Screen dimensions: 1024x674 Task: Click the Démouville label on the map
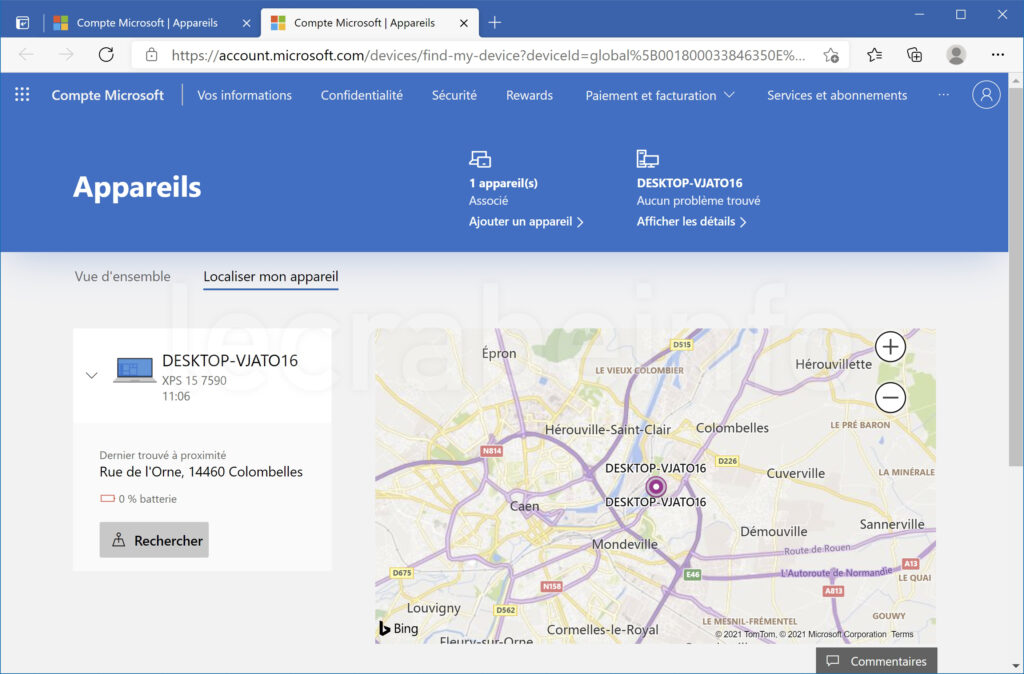(x=773, y=532)
